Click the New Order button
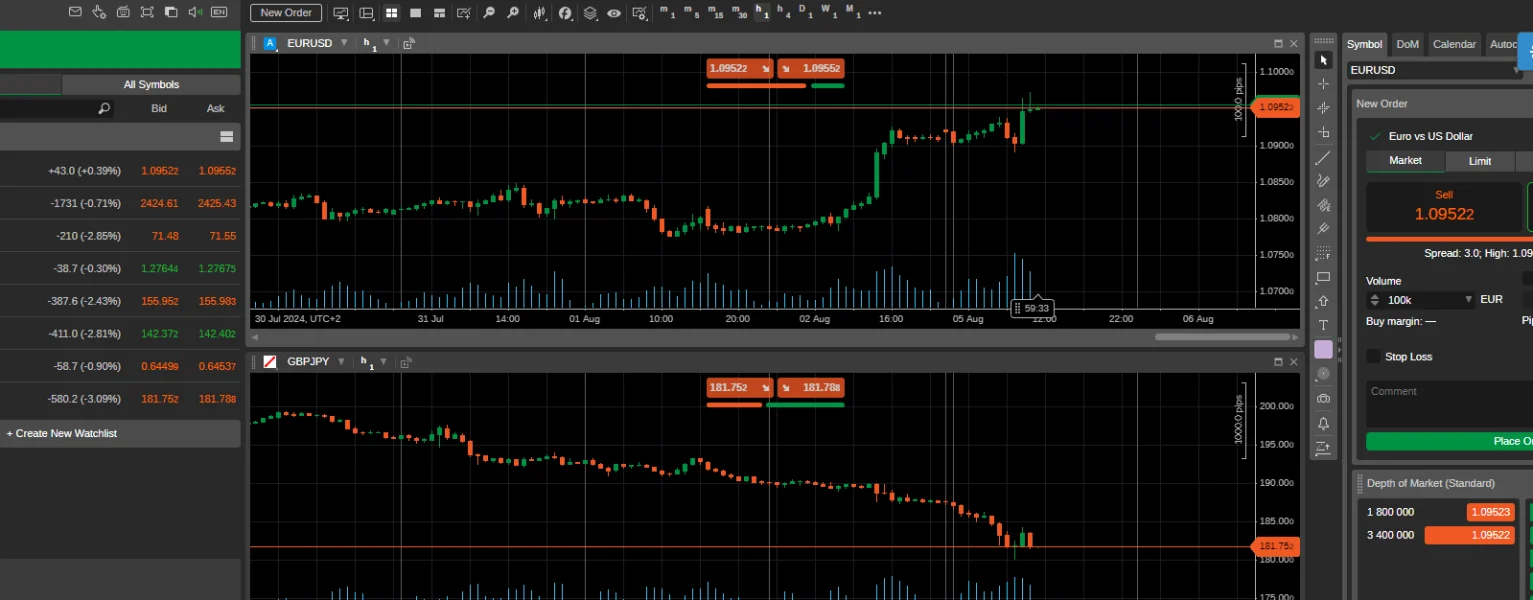The width and height of the screenshot is (1533, 600). pyautogui.click(x=286, y=13)
